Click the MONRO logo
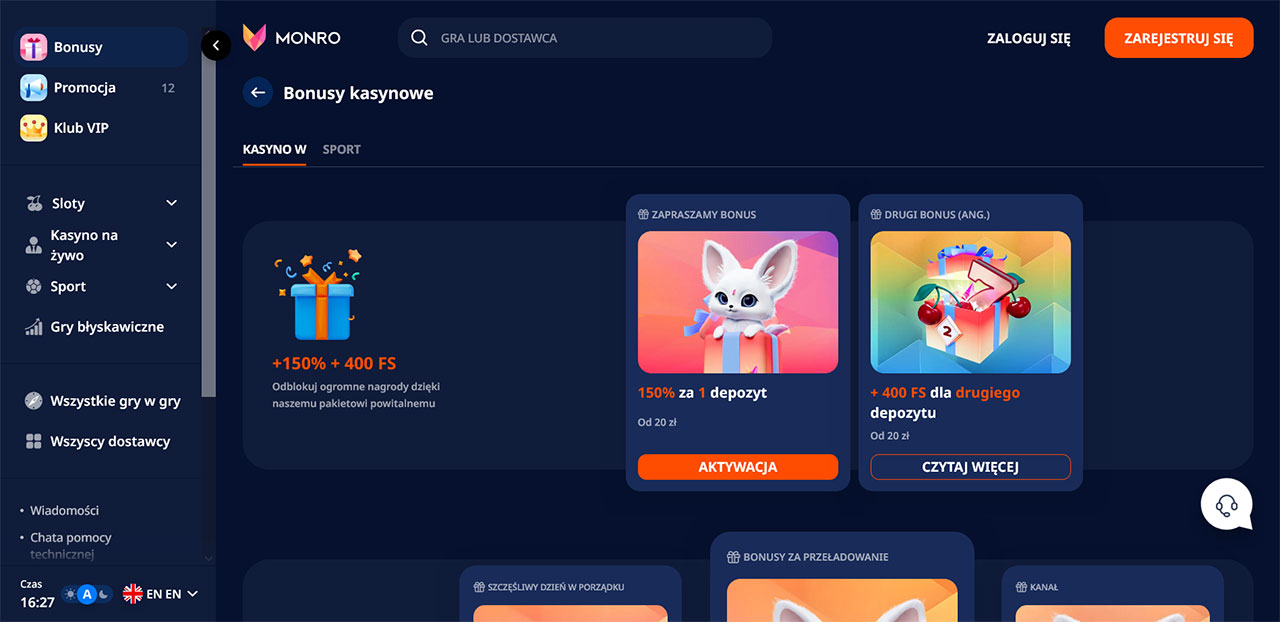1280x622 pixels. (292, 38)
